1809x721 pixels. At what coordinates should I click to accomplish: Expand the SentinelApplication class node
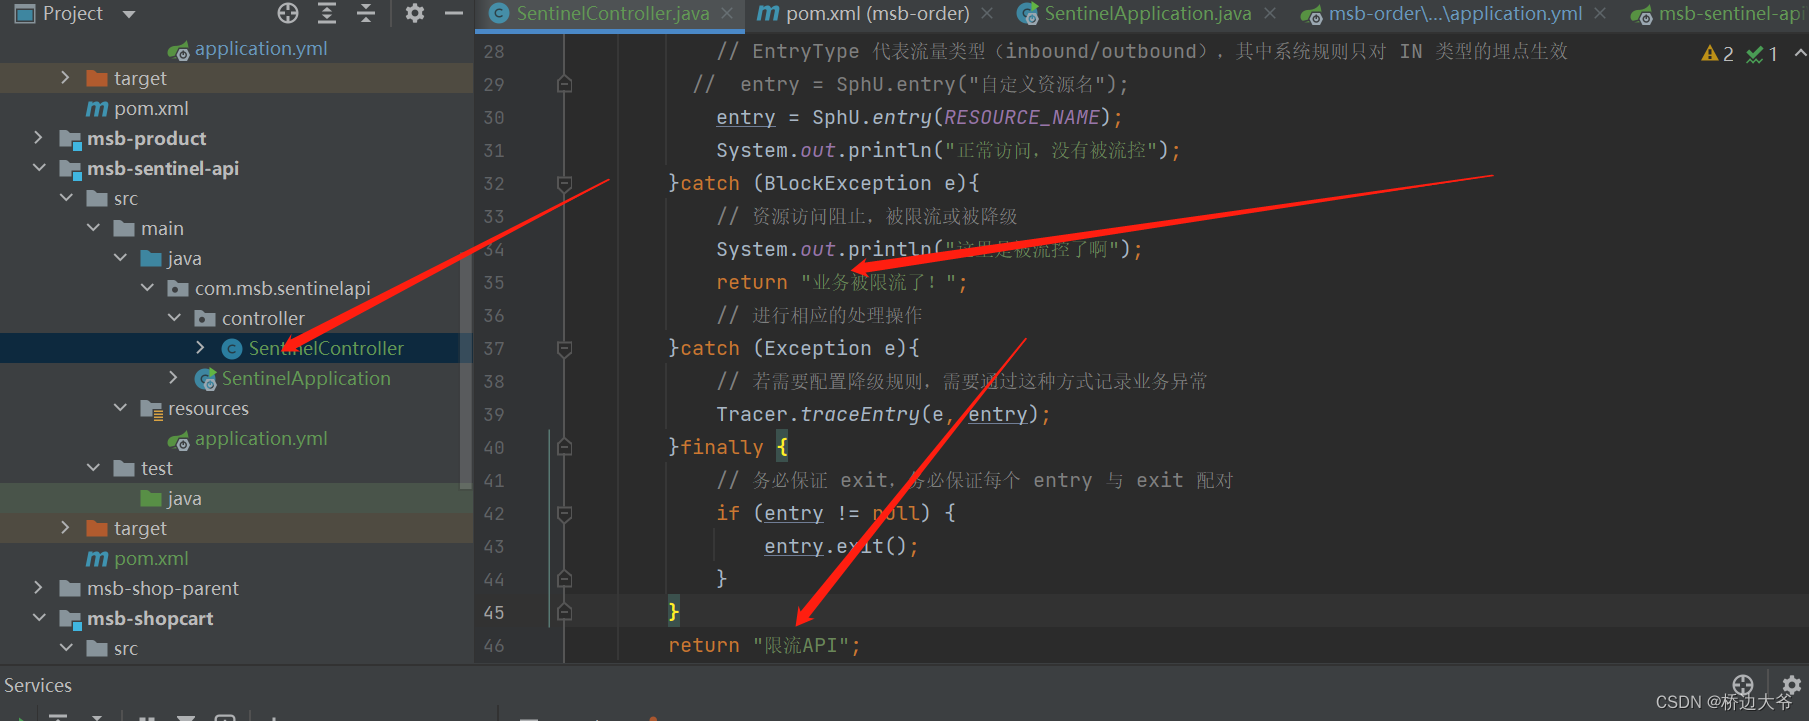pyautogui.click(x=173, y=378)
